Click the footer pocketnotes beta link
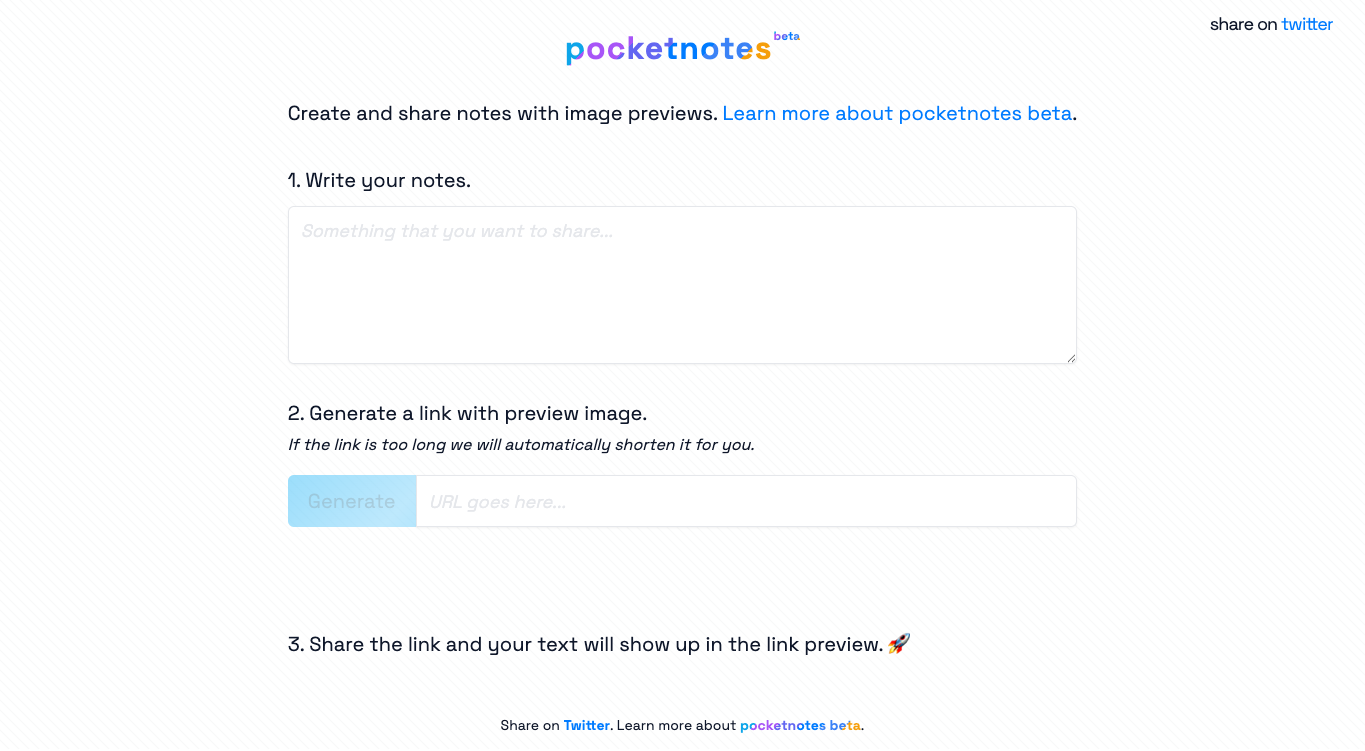This screenshot has height=751, width=1365. point(800,725)
